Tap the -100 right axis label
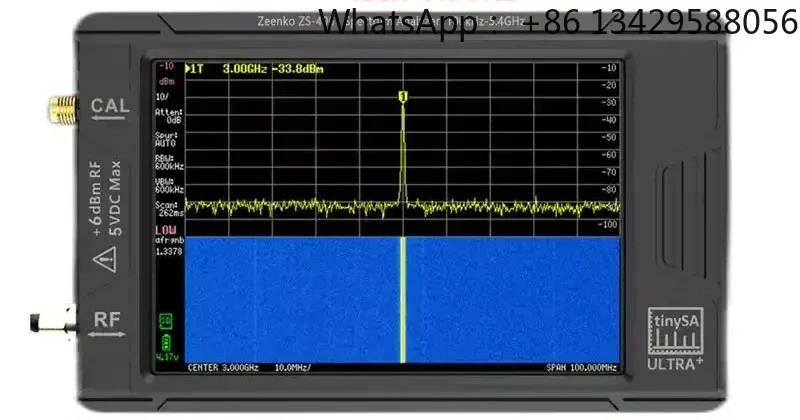Image resolution: width=800 pixels, height=420 pixels. [x=607, y=224]
